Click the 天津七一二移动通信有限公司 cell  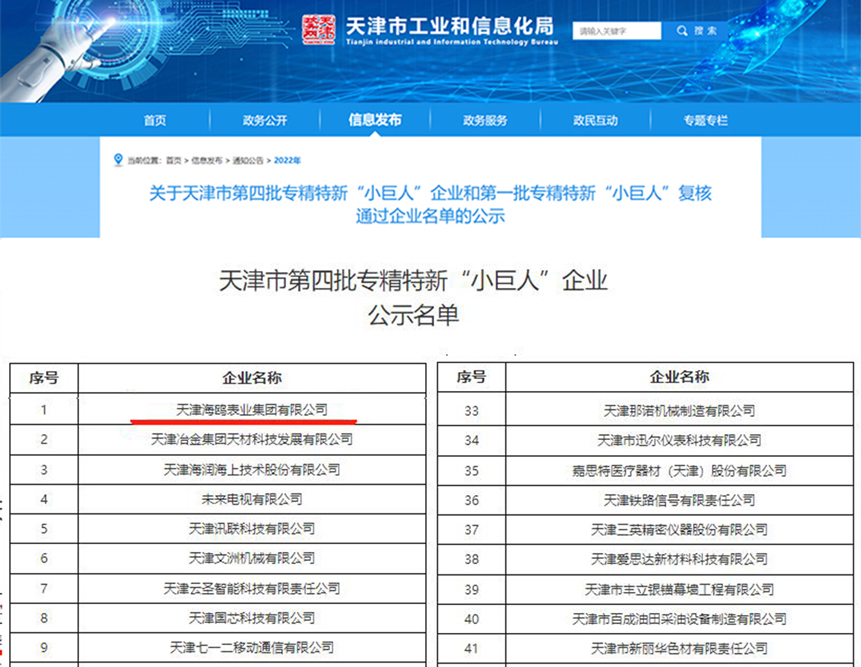coord(252,648)
